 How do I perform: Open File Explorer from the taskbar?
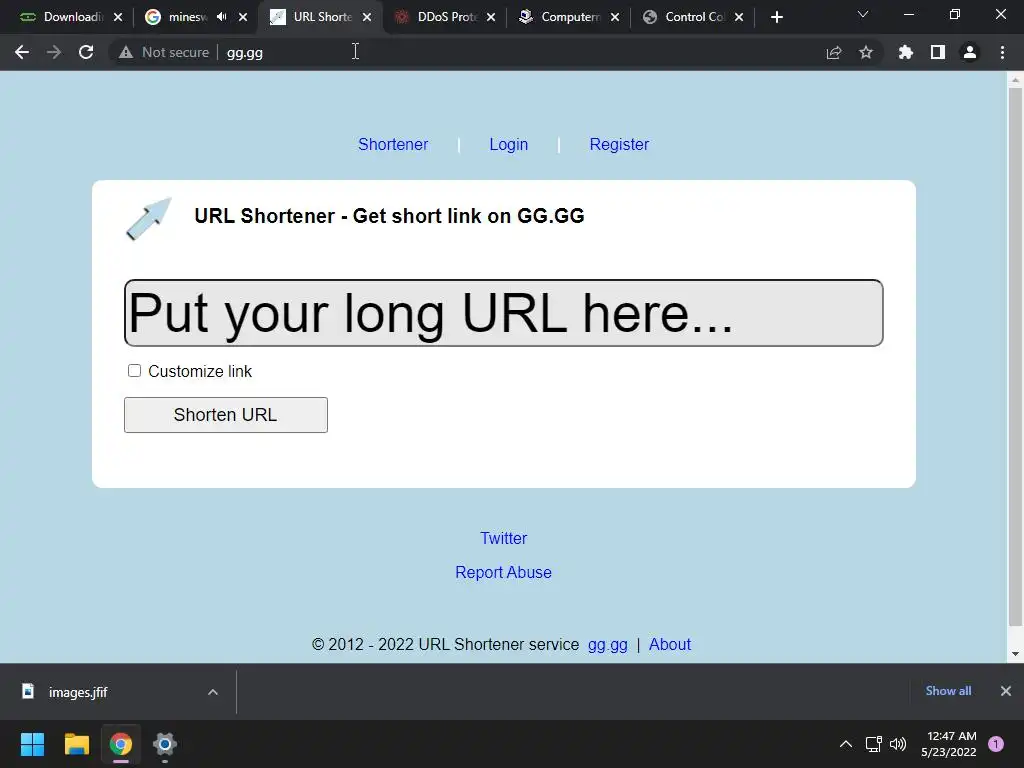[76, 744]
